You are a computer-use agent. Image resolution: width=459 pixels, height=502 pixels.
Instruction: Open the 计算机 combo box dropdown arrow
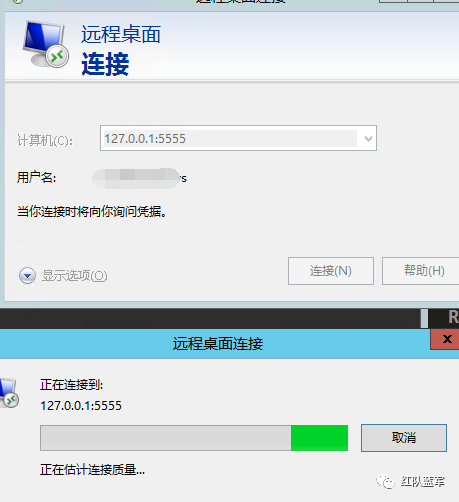[x=368, y=138]
